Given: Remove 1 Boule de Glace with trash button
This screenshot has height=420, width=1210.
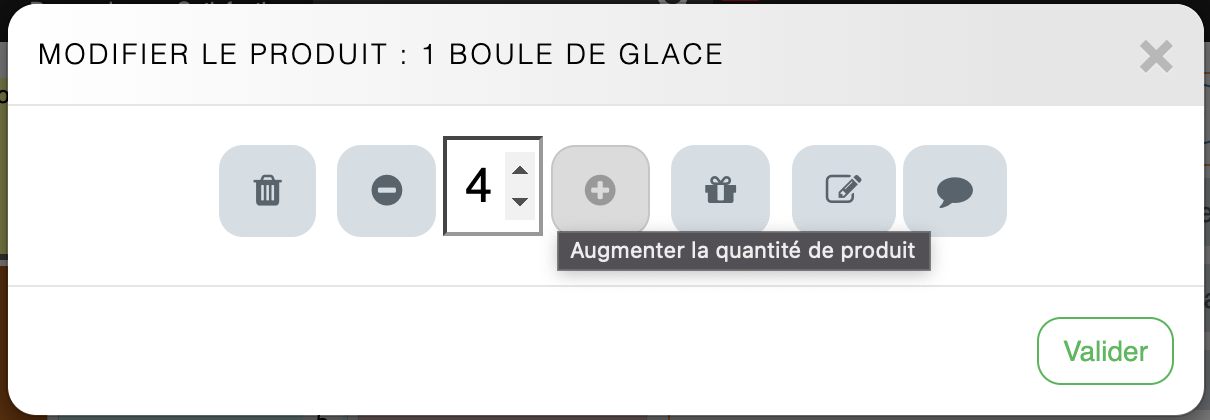Looking at the screenshot, I should (267, 191).
